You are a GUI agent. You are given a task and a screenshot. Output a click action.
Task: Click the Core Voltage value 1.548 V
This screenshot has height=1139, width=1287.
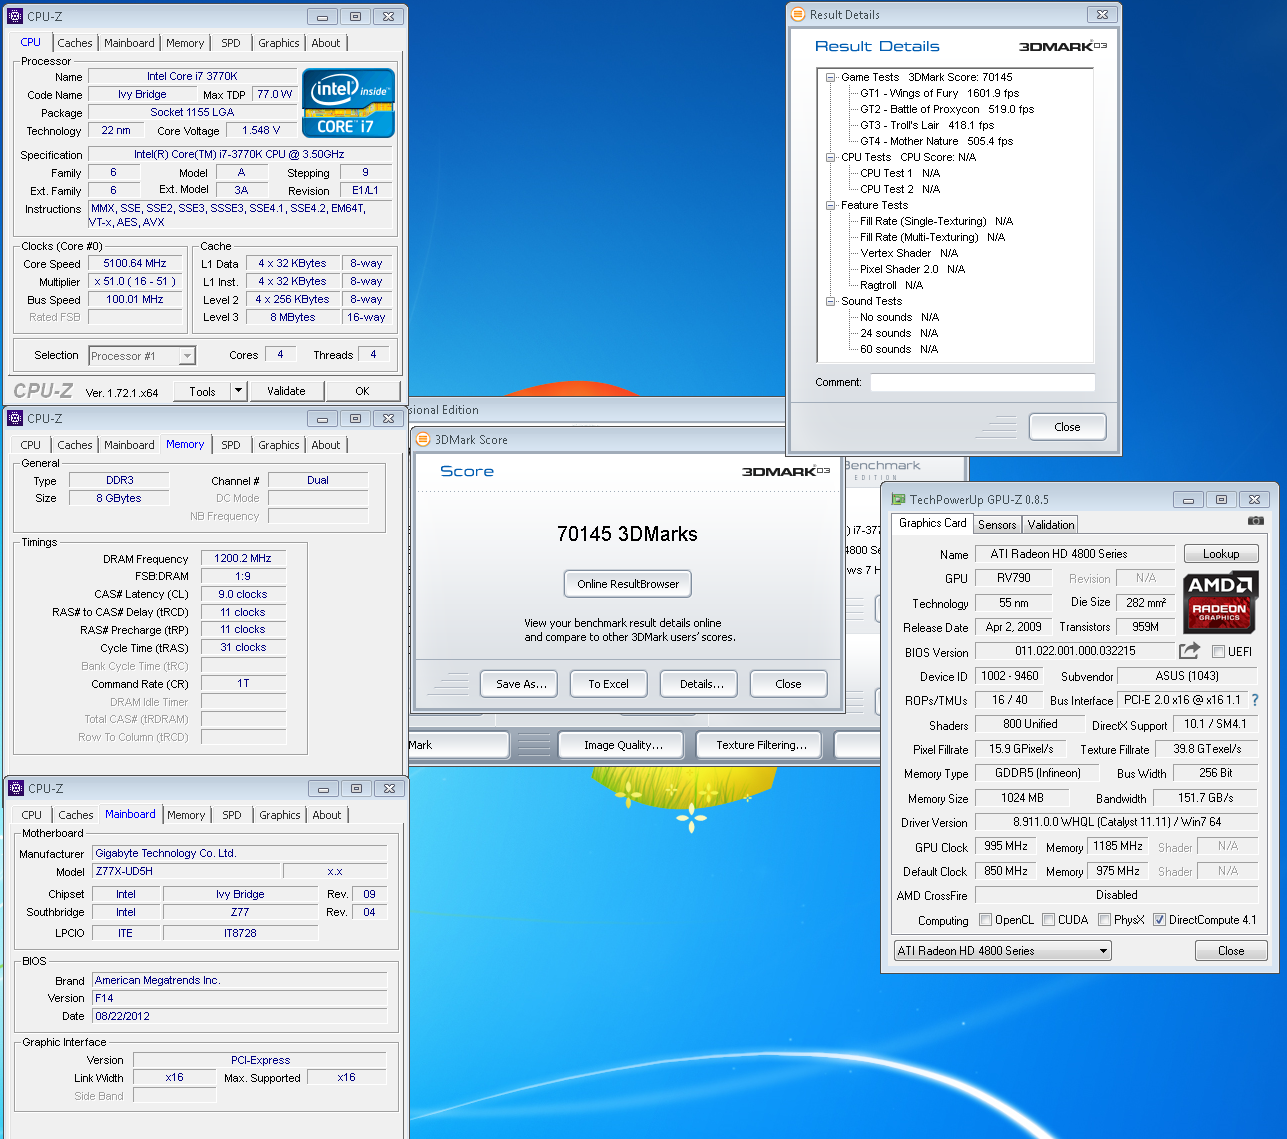click(x=261, y=130)
